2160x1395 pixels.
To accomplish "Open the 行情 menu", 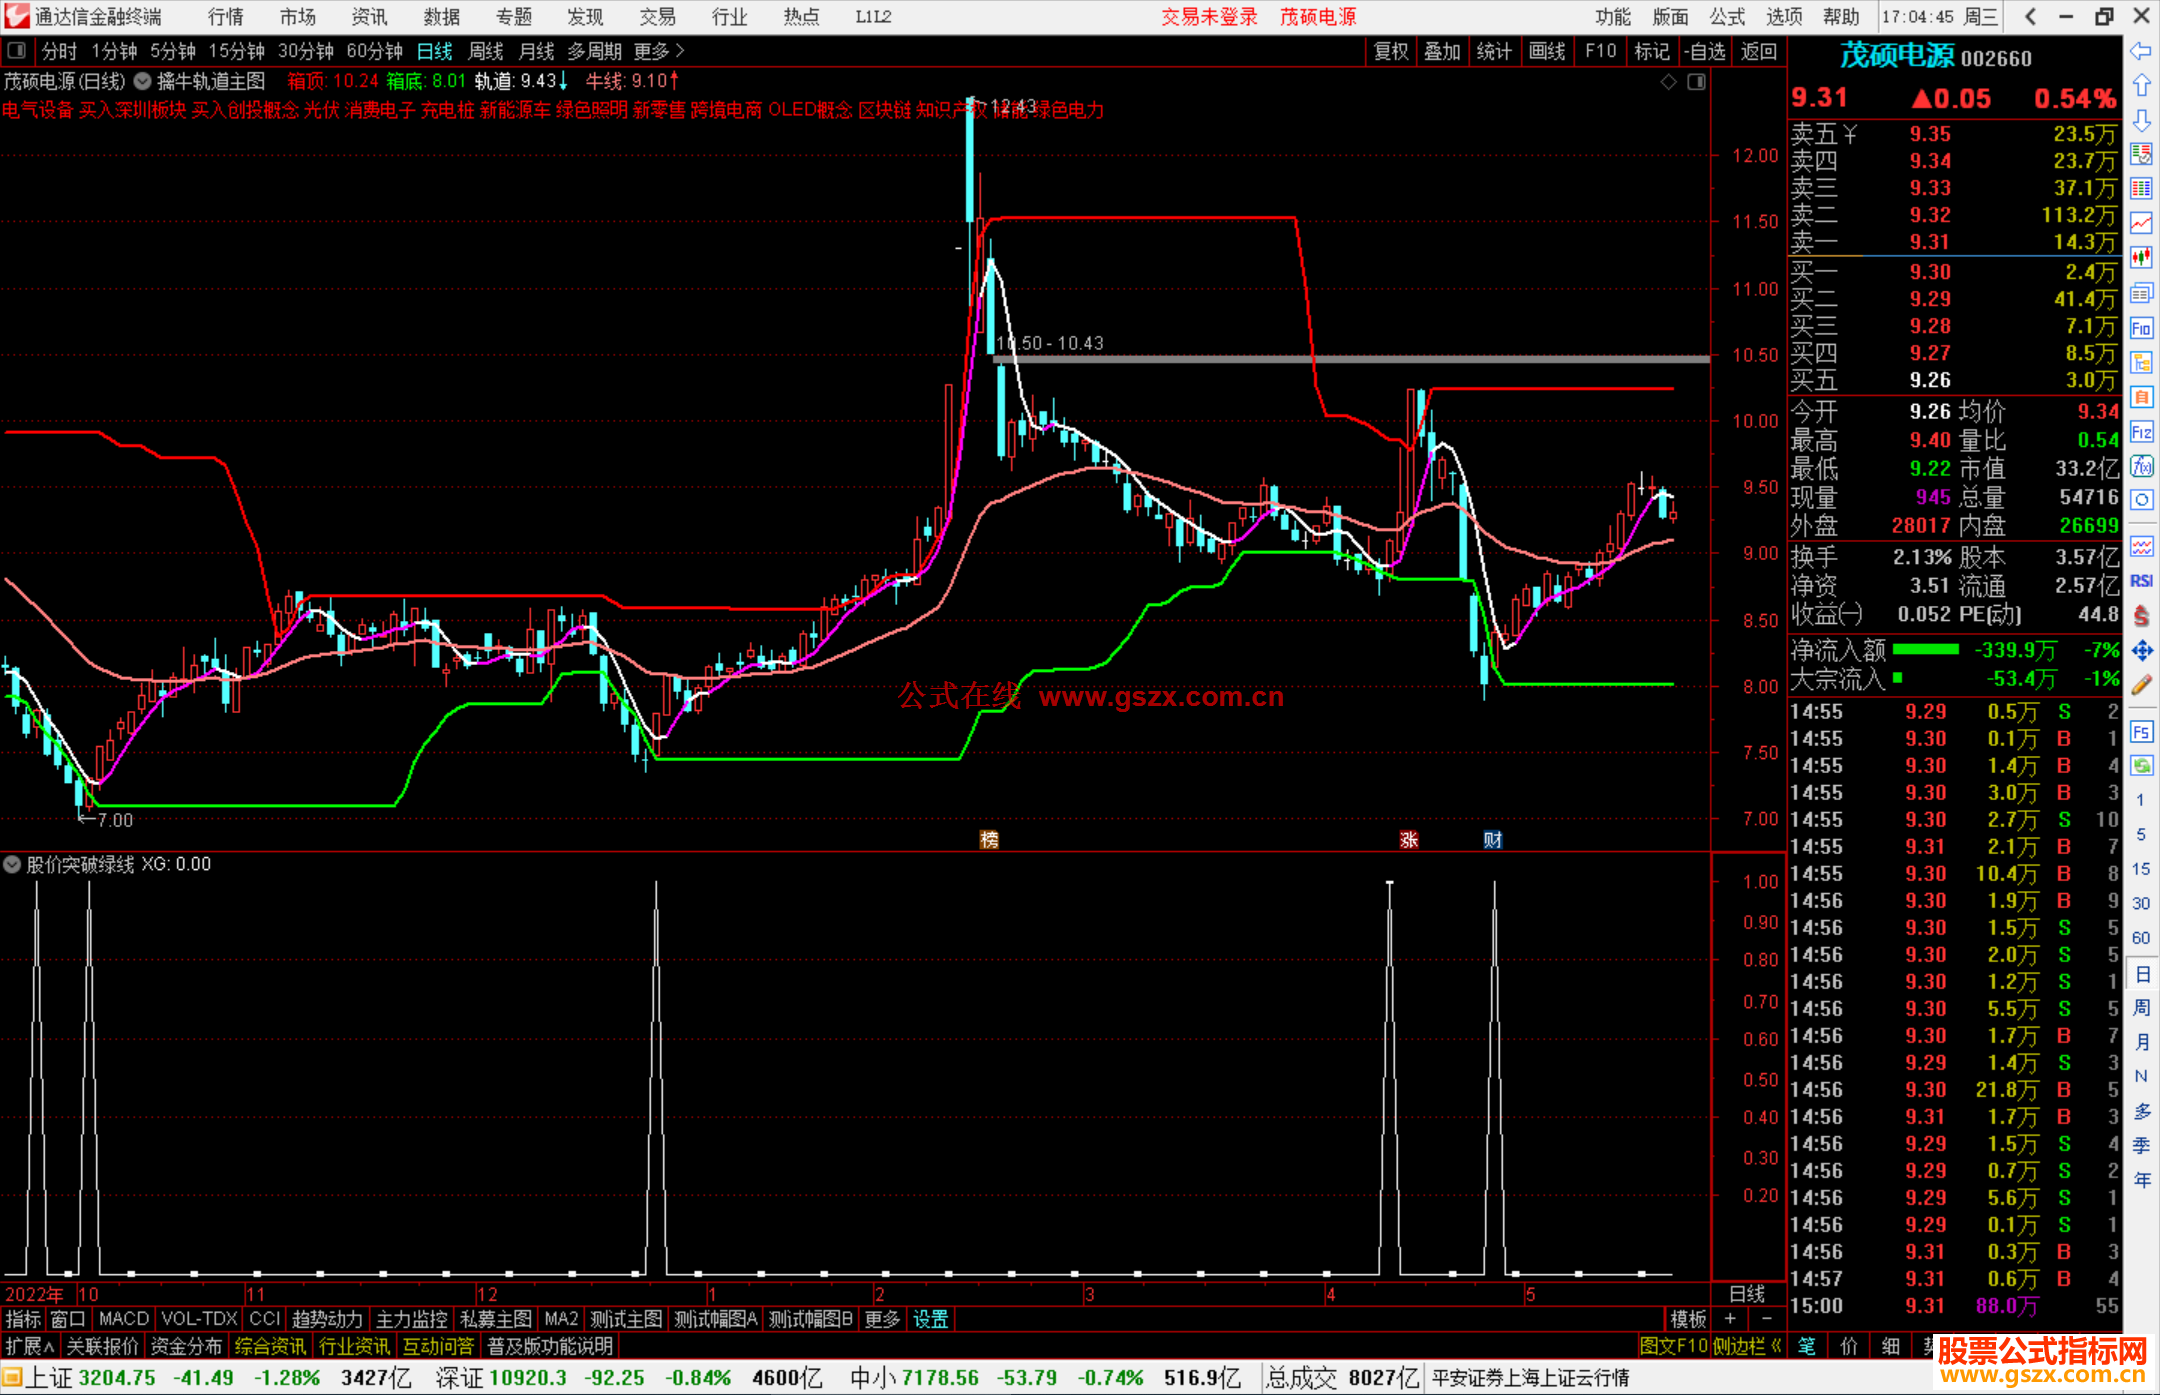I will (x=226, y=17).
